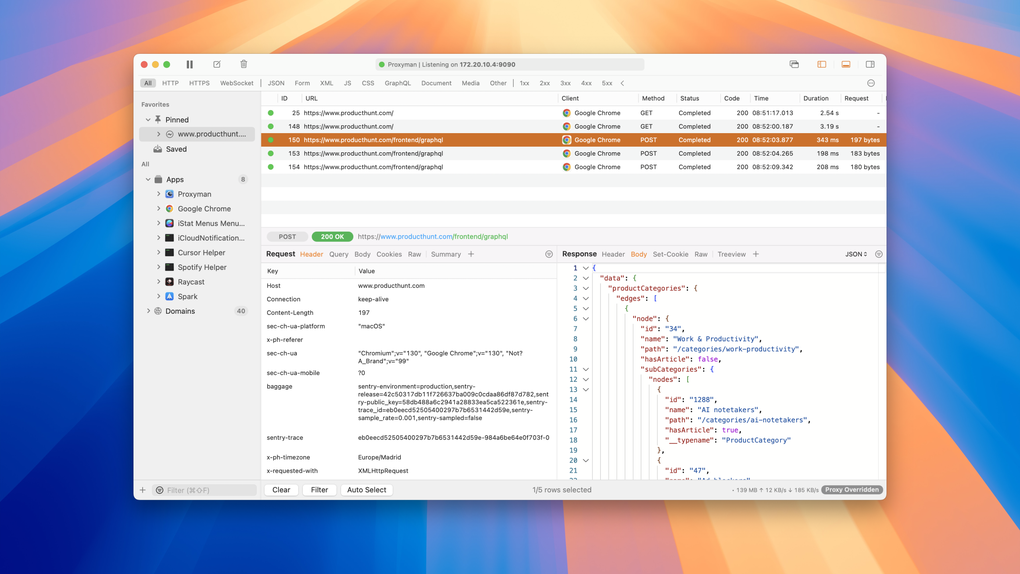Collapse the Apps section
The width and height of the screenshot is (1020, 574).
tap(148, 180)
